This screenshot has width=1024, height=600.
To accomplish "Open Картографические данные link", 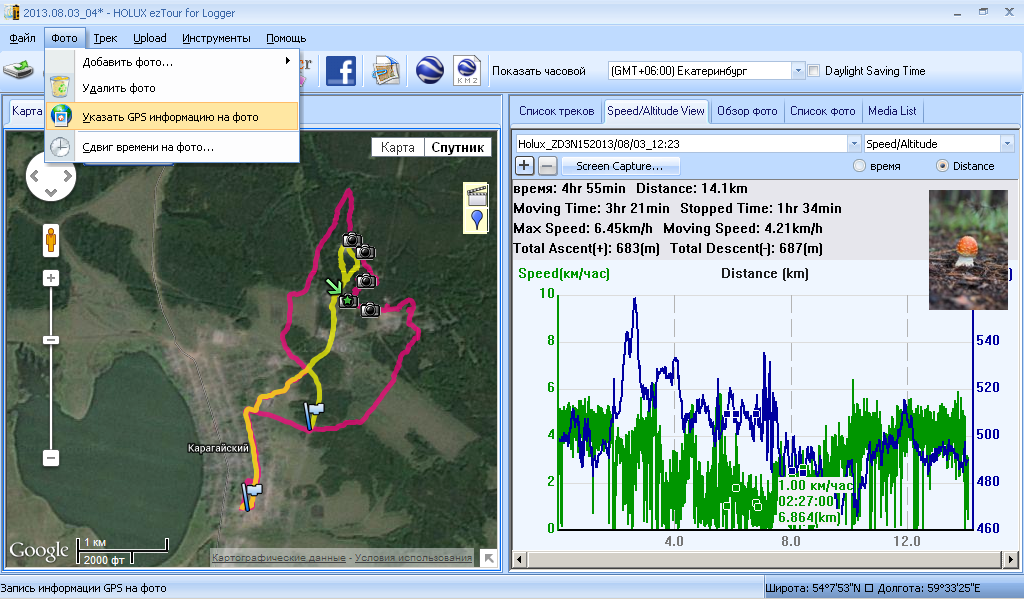I will click(x=279, y=558).
